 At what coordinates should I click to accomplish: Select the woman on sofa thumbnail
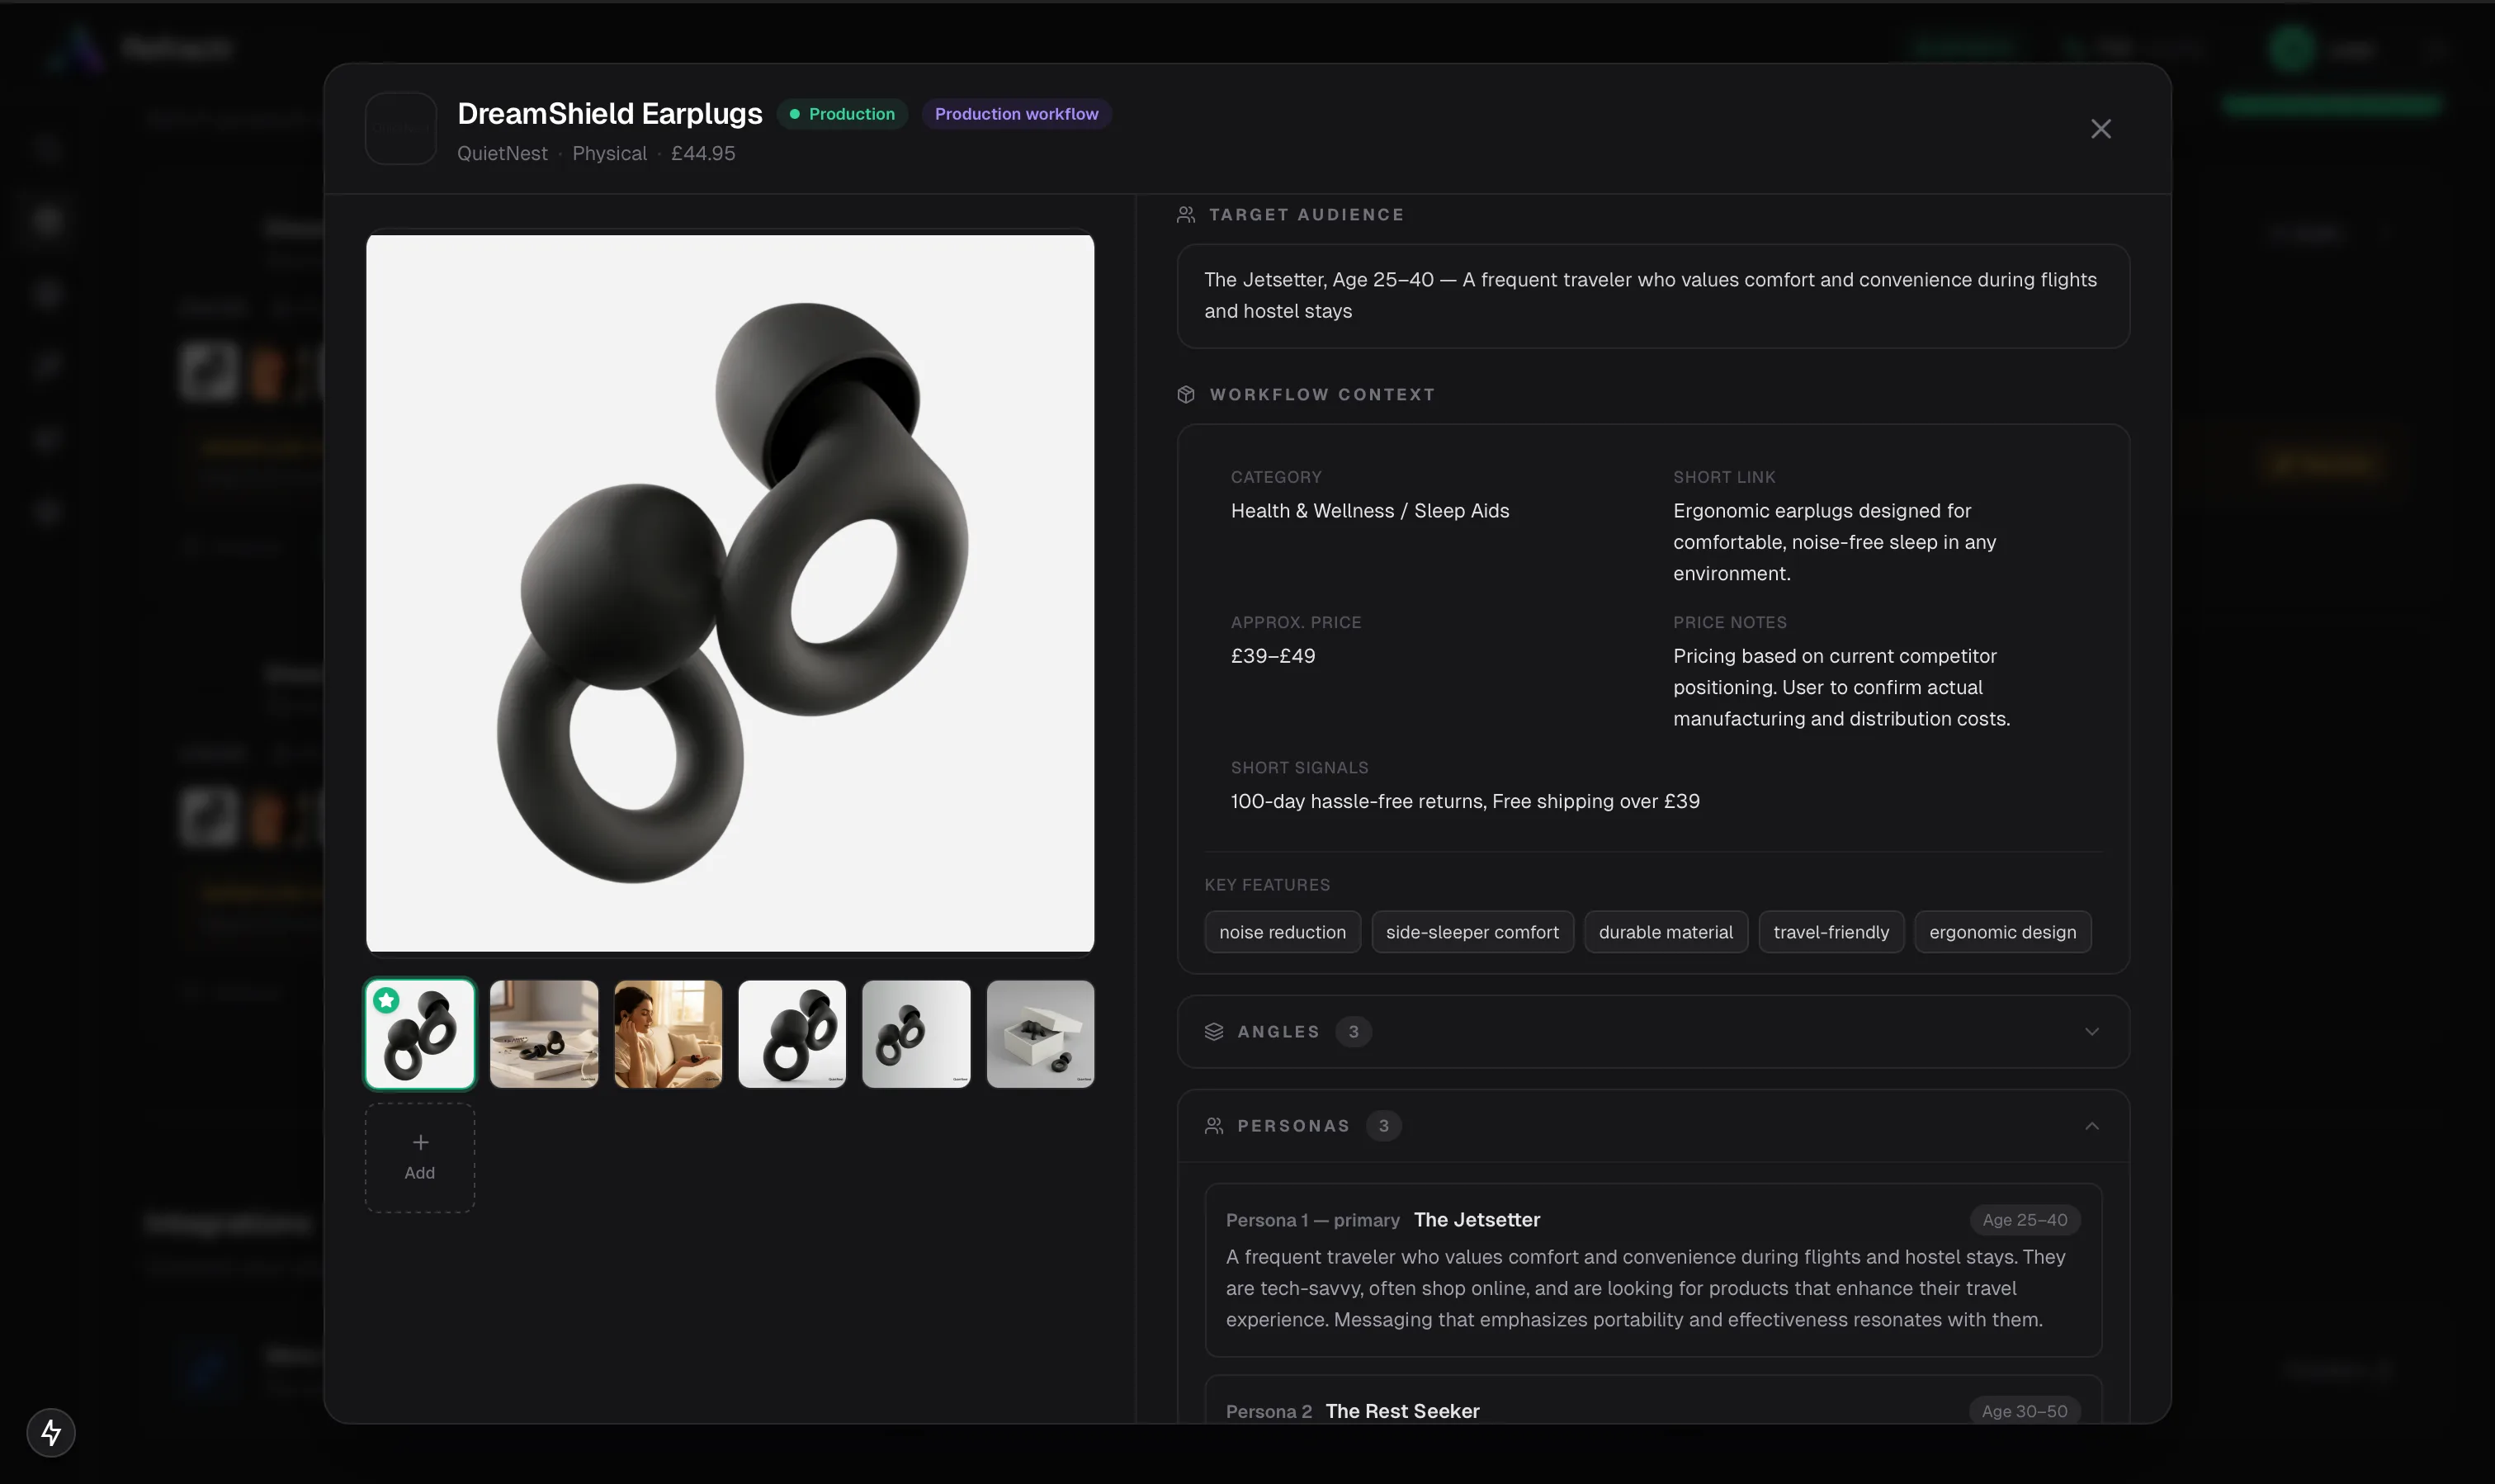(668, 1033)
